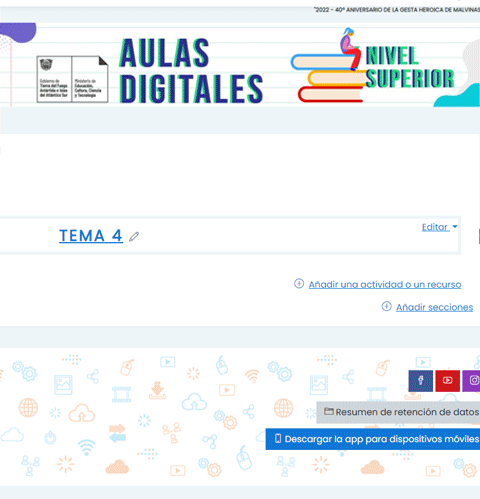This screenshot has width=480, height=499.
Task: Click the 40° Aniversario Malvinas header text
Action: click(x=397, y=10)
